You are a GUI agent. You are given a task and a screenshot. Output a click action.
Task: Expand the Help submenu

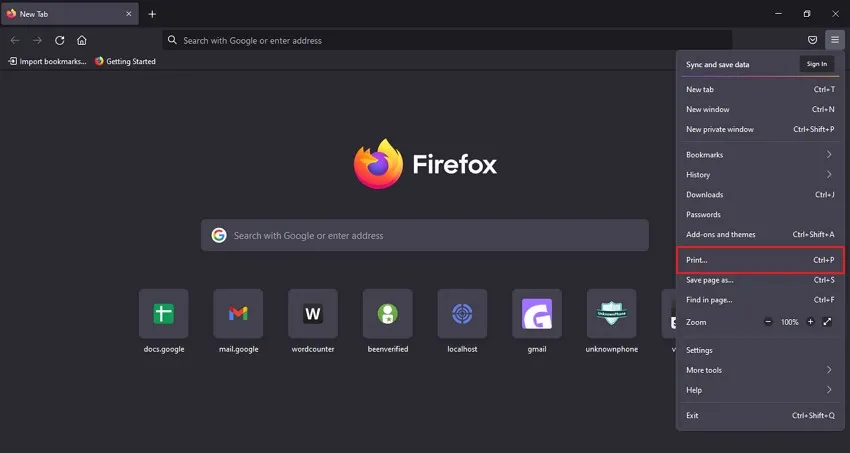point(760,390)
